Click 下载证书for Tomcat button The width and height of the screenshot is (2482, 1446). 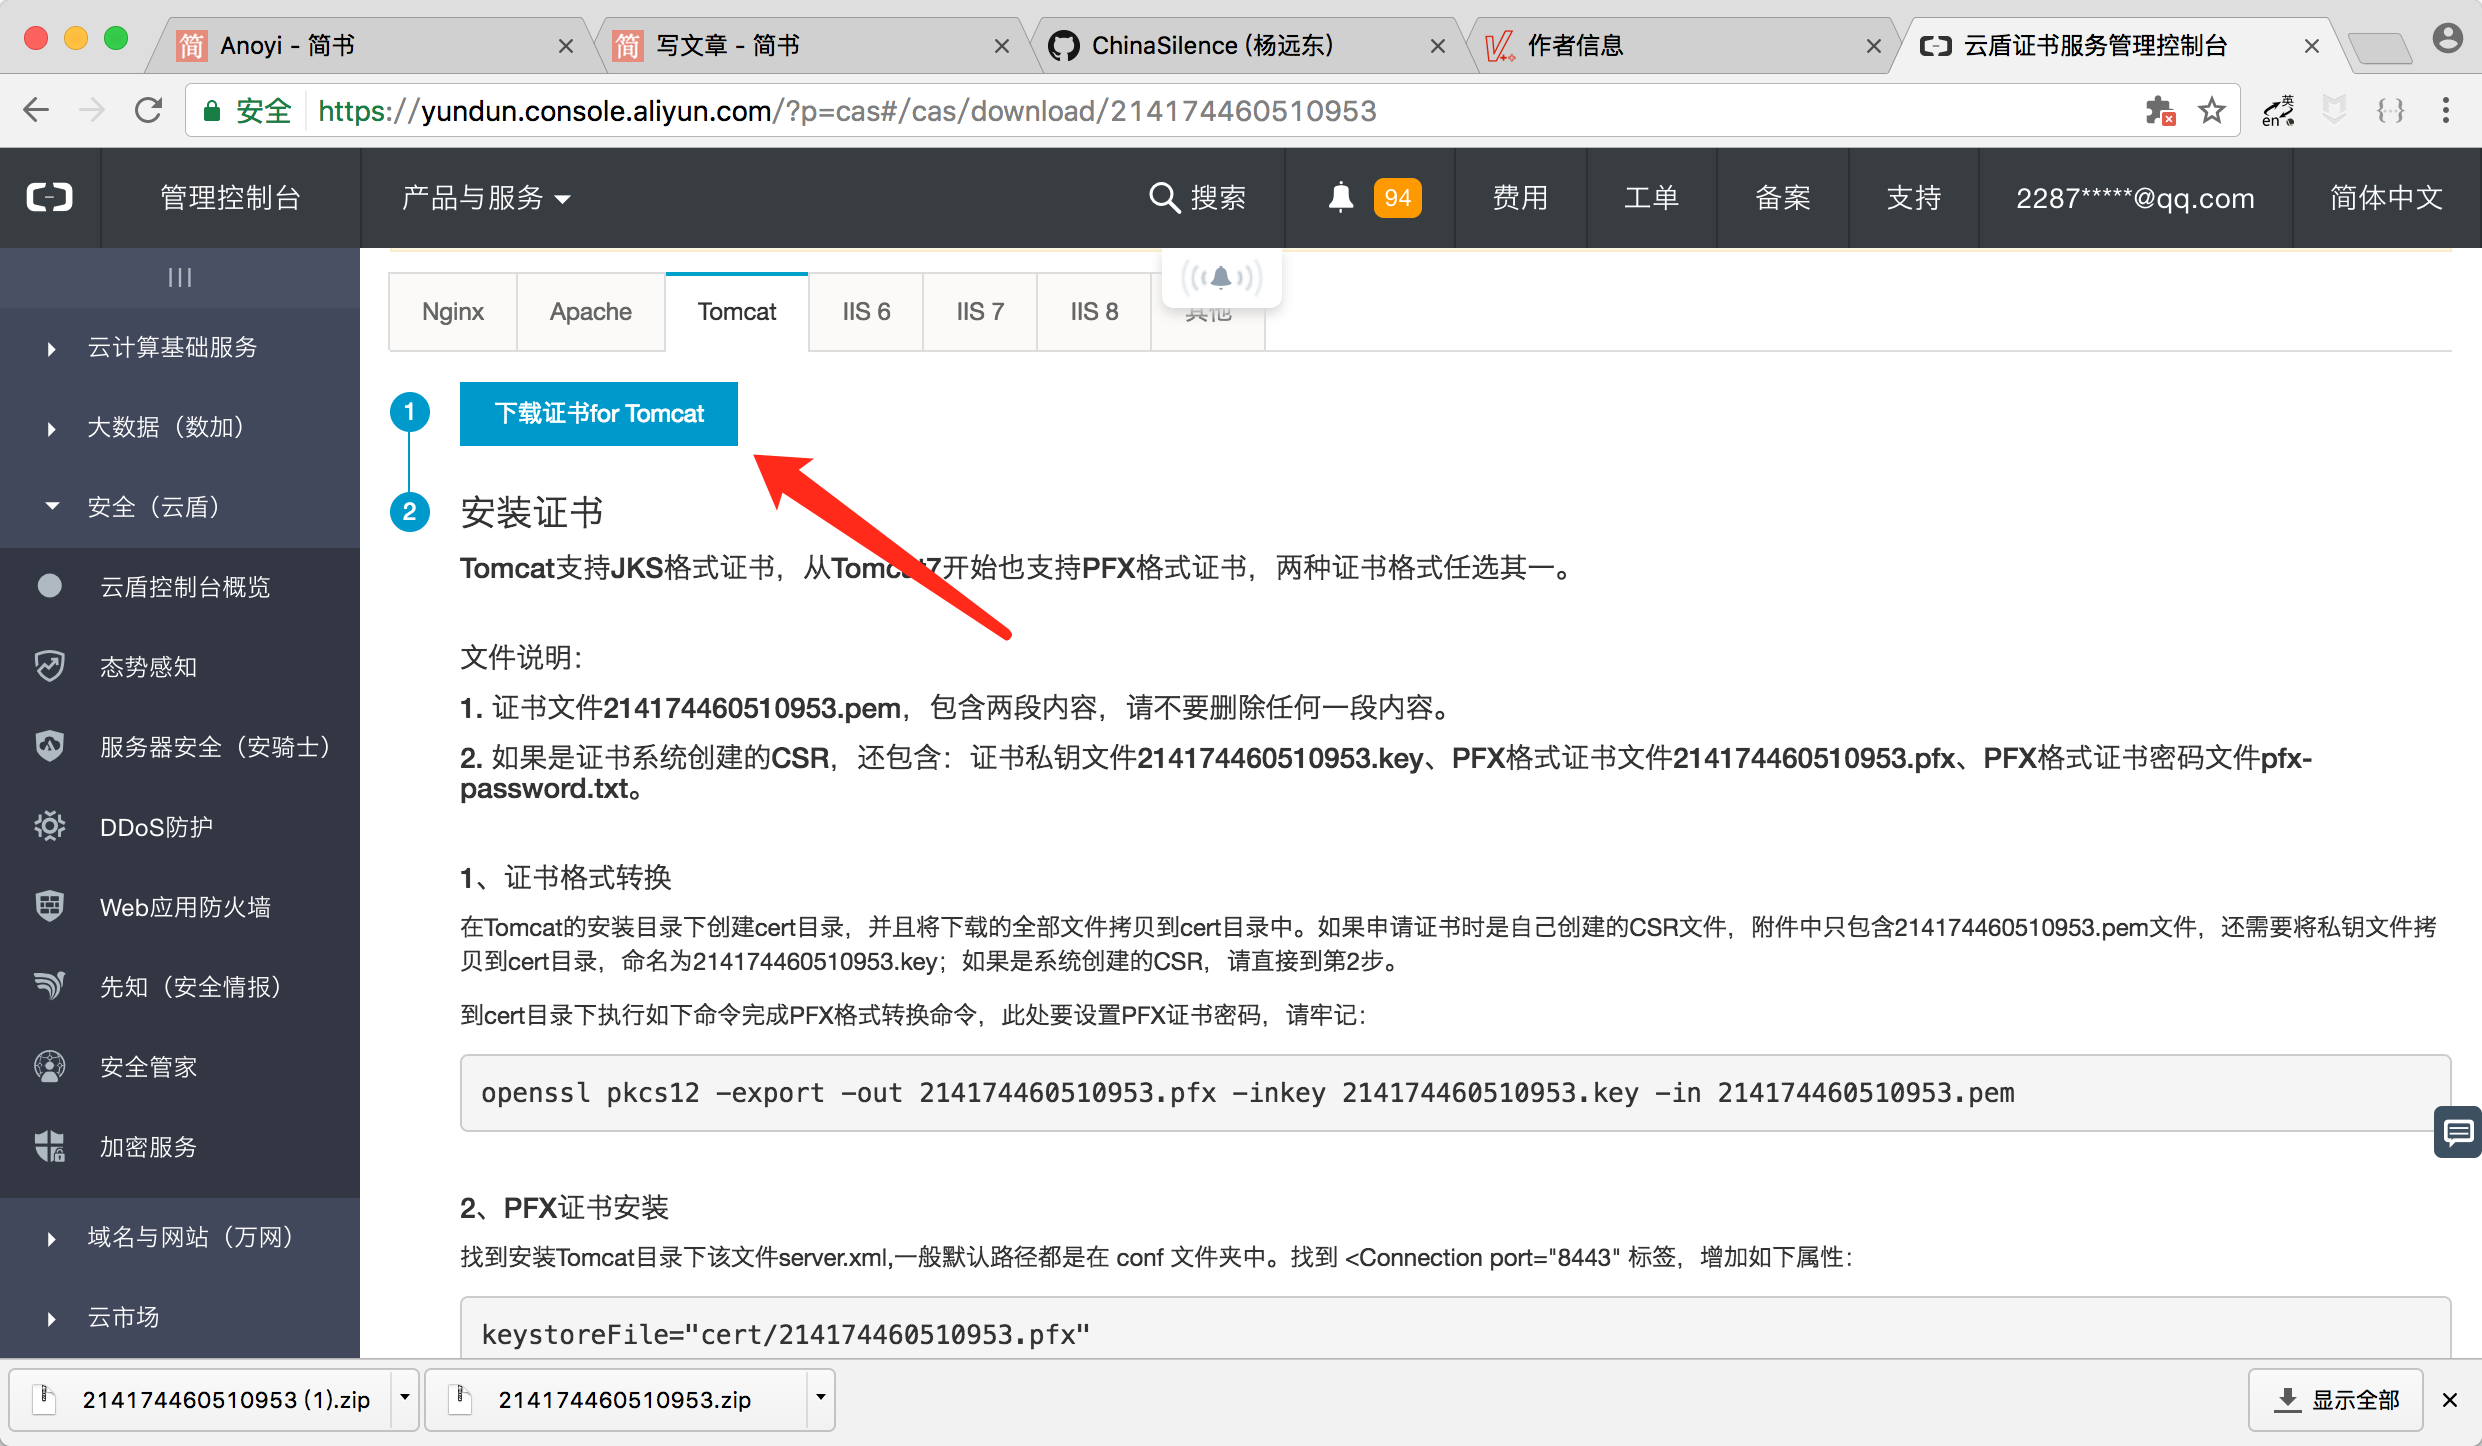[x=599, y=411]
